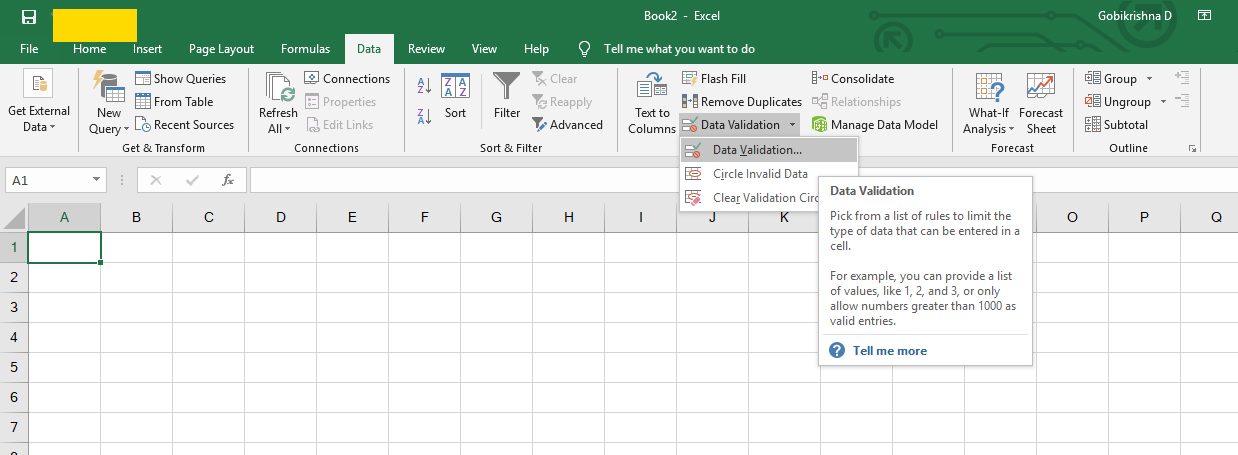Image resolution: width=1238 pixels, height=455 pixels.
Task: Expand the Data Validation dropdown arrow
Action: pos(792,125)
